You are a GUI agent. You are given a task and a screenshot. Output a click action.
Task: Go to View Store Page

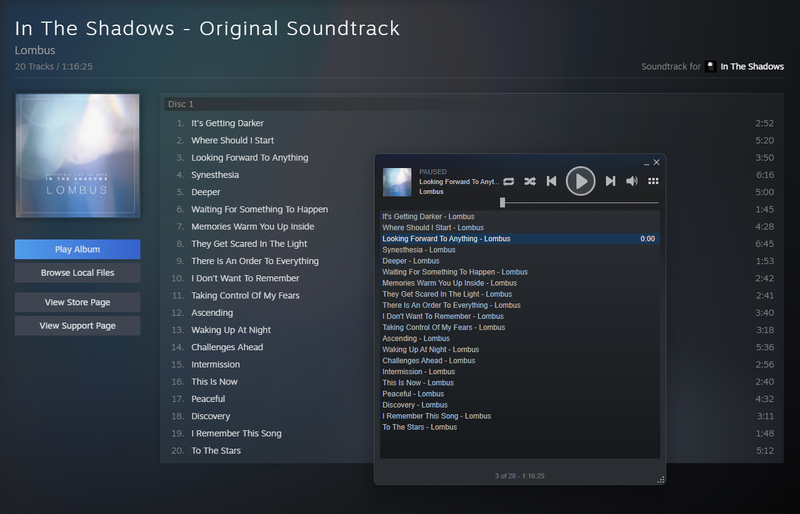(x=77, y=302)
